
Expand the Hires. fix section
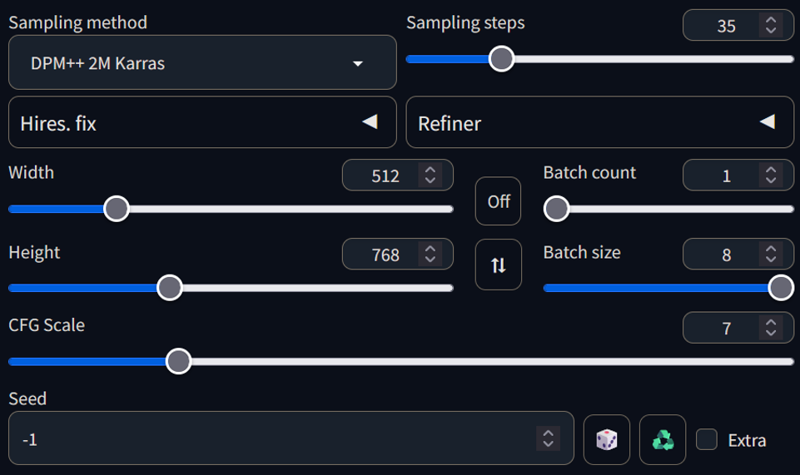(203, 122)
